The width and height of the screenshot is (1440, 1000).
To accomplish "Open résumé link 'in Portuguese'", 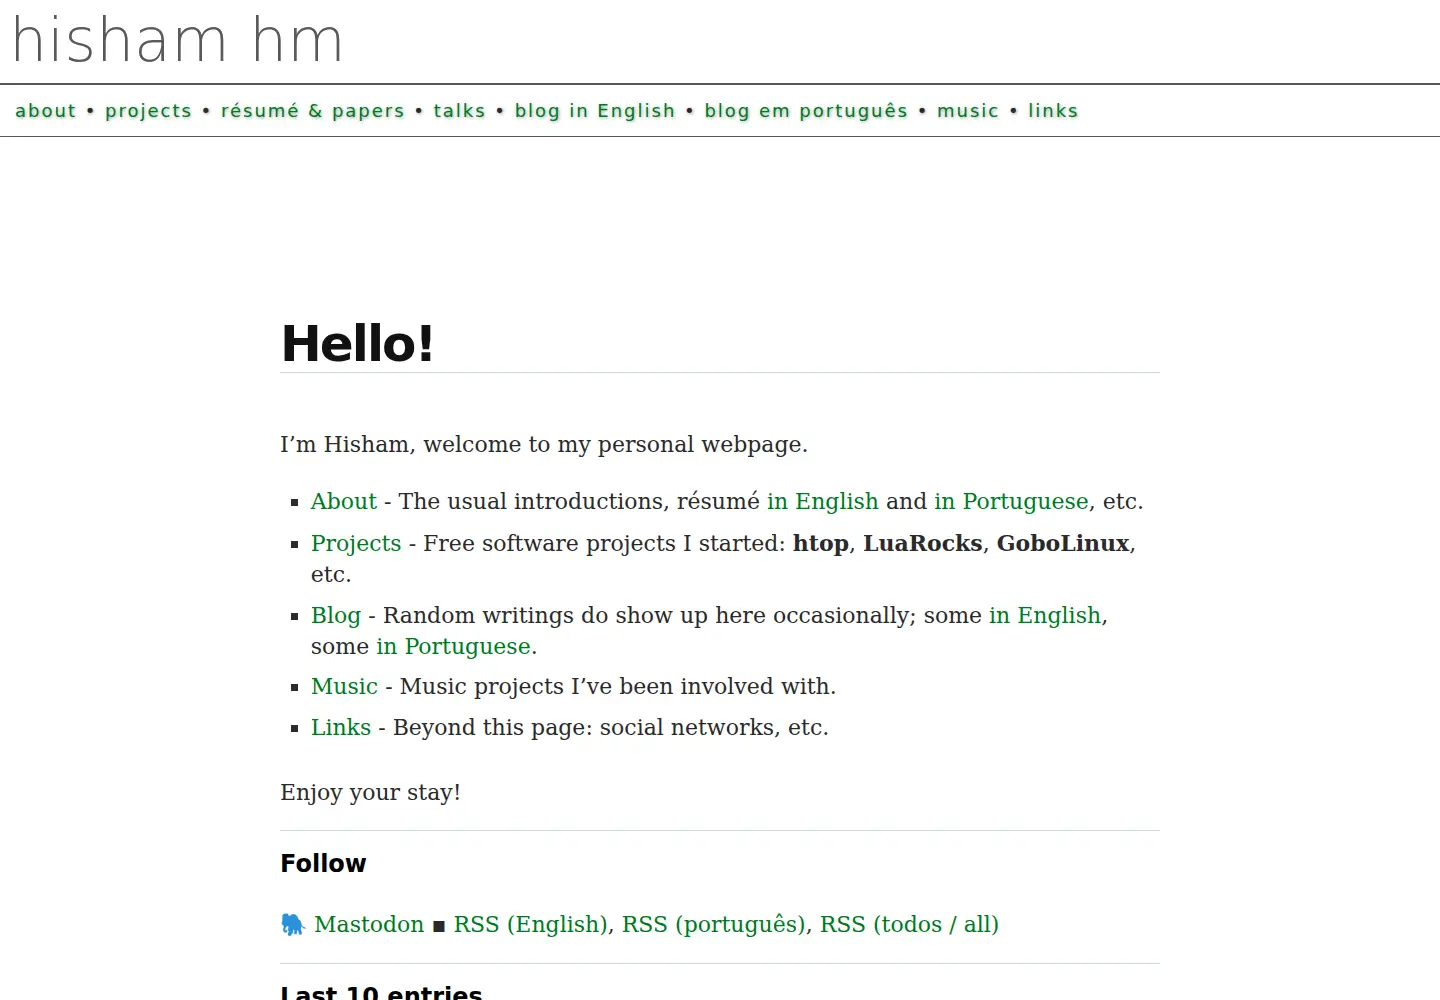I will tap(1011, 501).
